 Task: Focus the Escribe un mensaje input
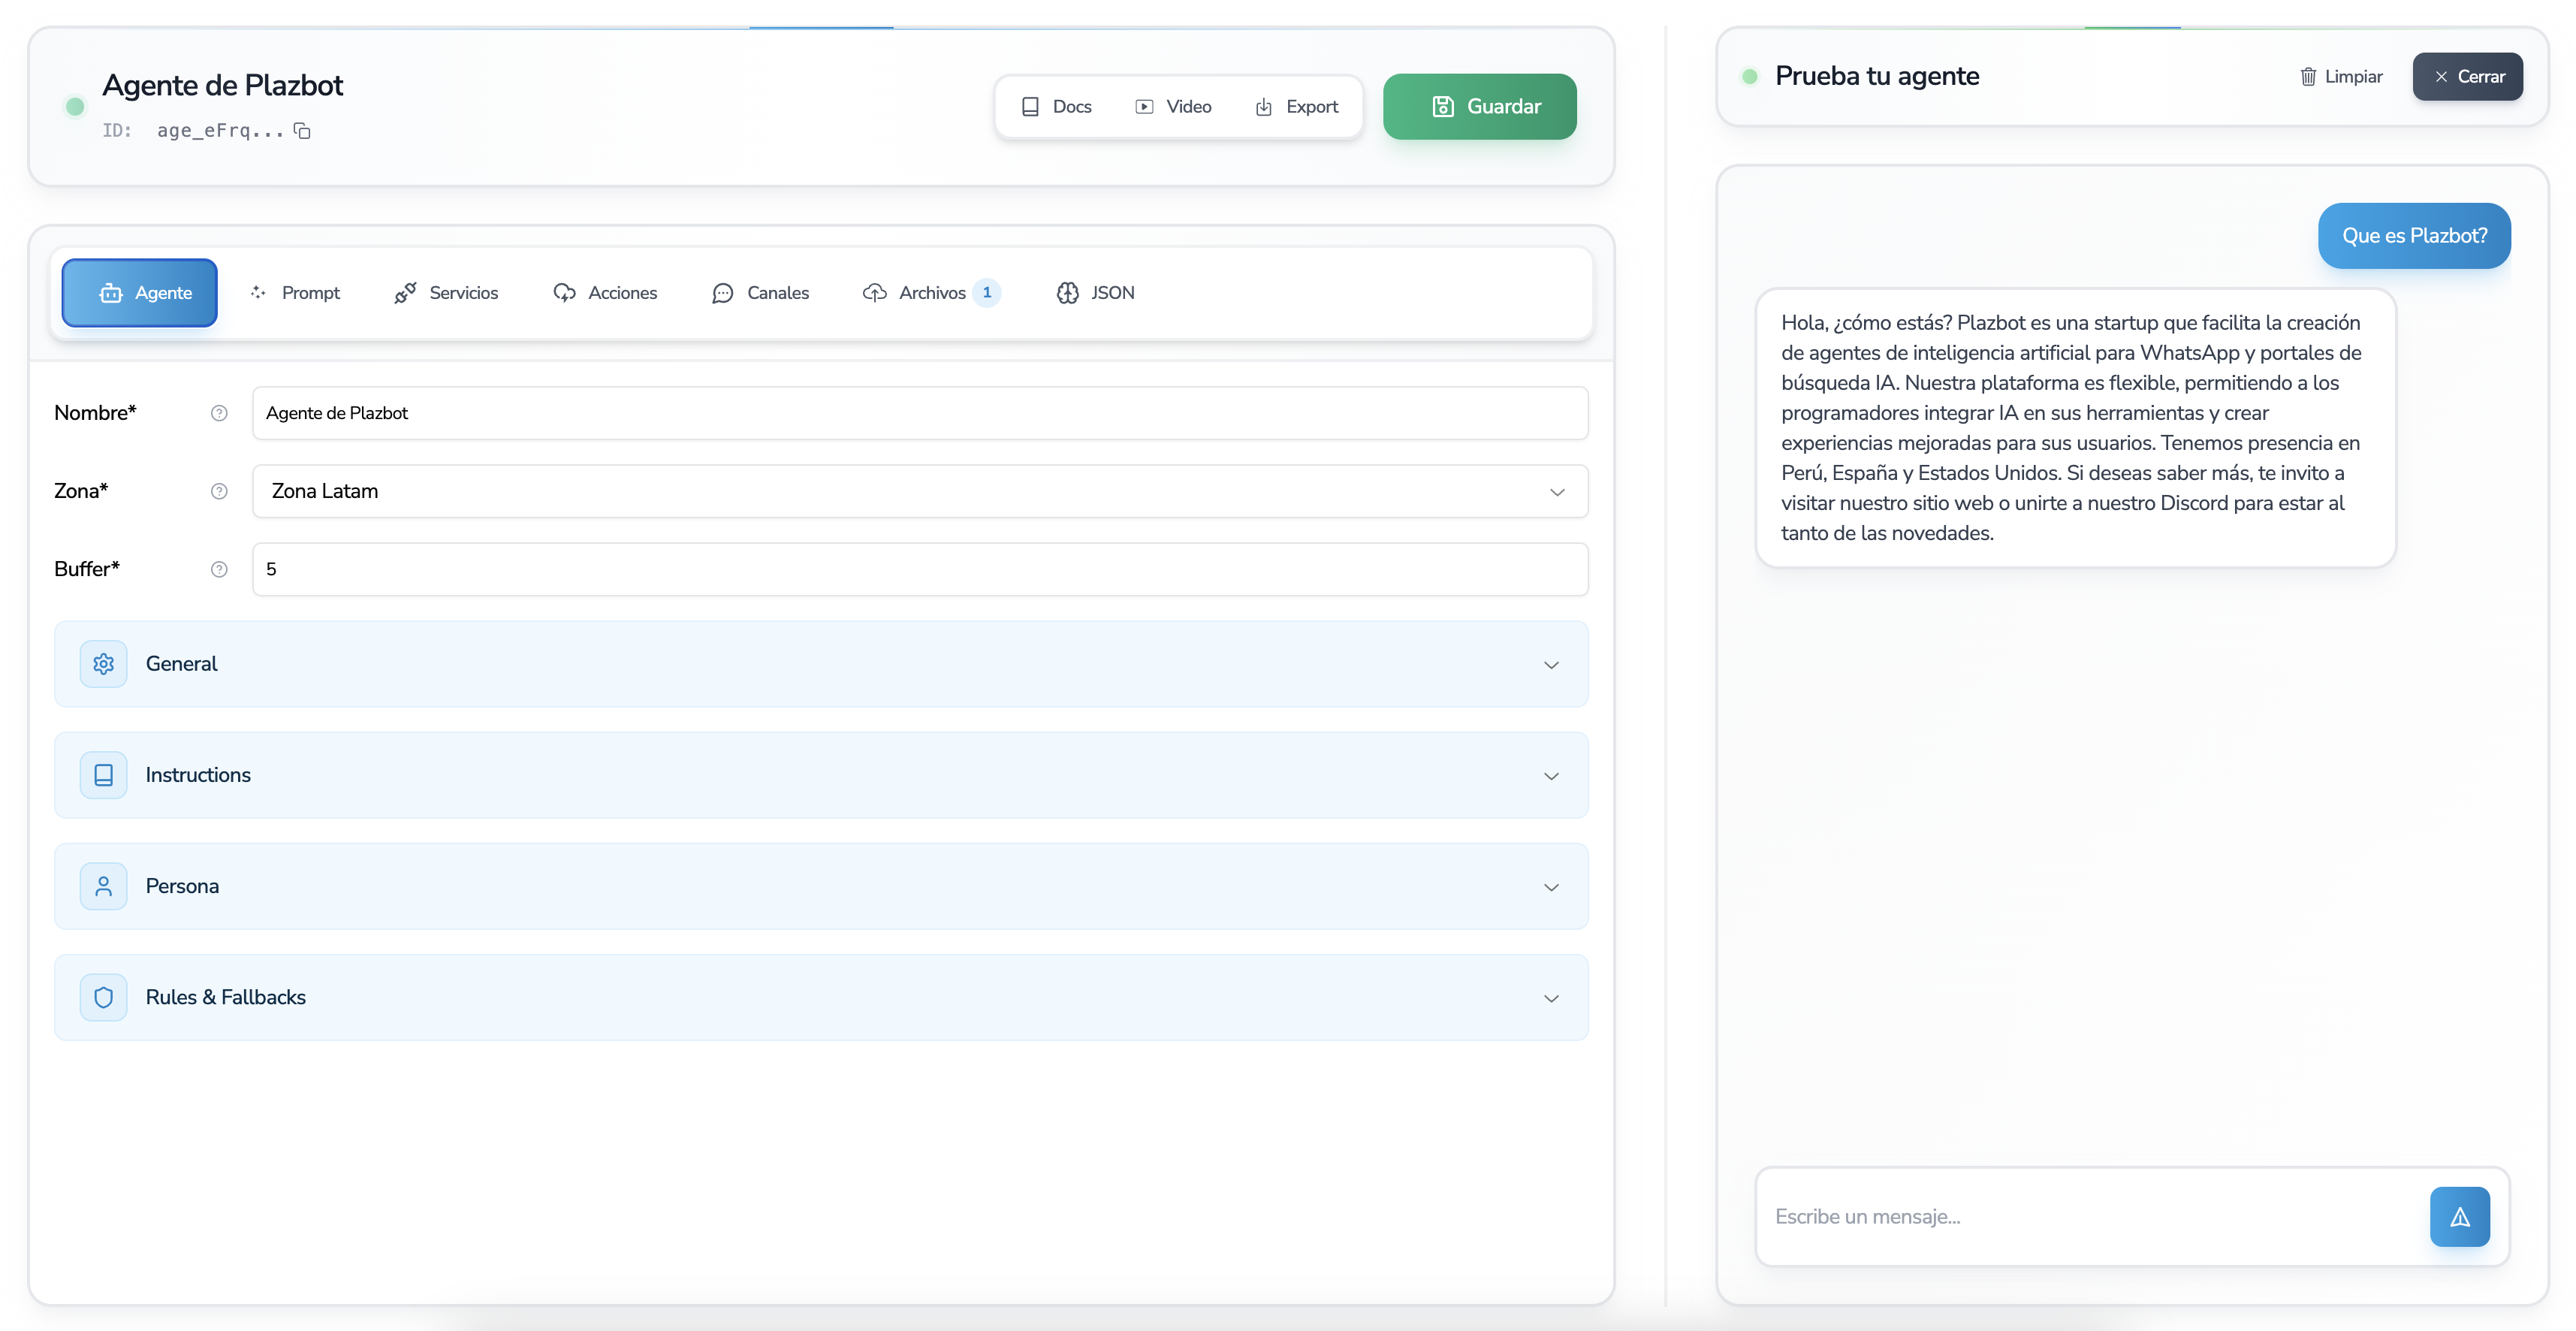pyautogui.click(x=2090, y=1217)
